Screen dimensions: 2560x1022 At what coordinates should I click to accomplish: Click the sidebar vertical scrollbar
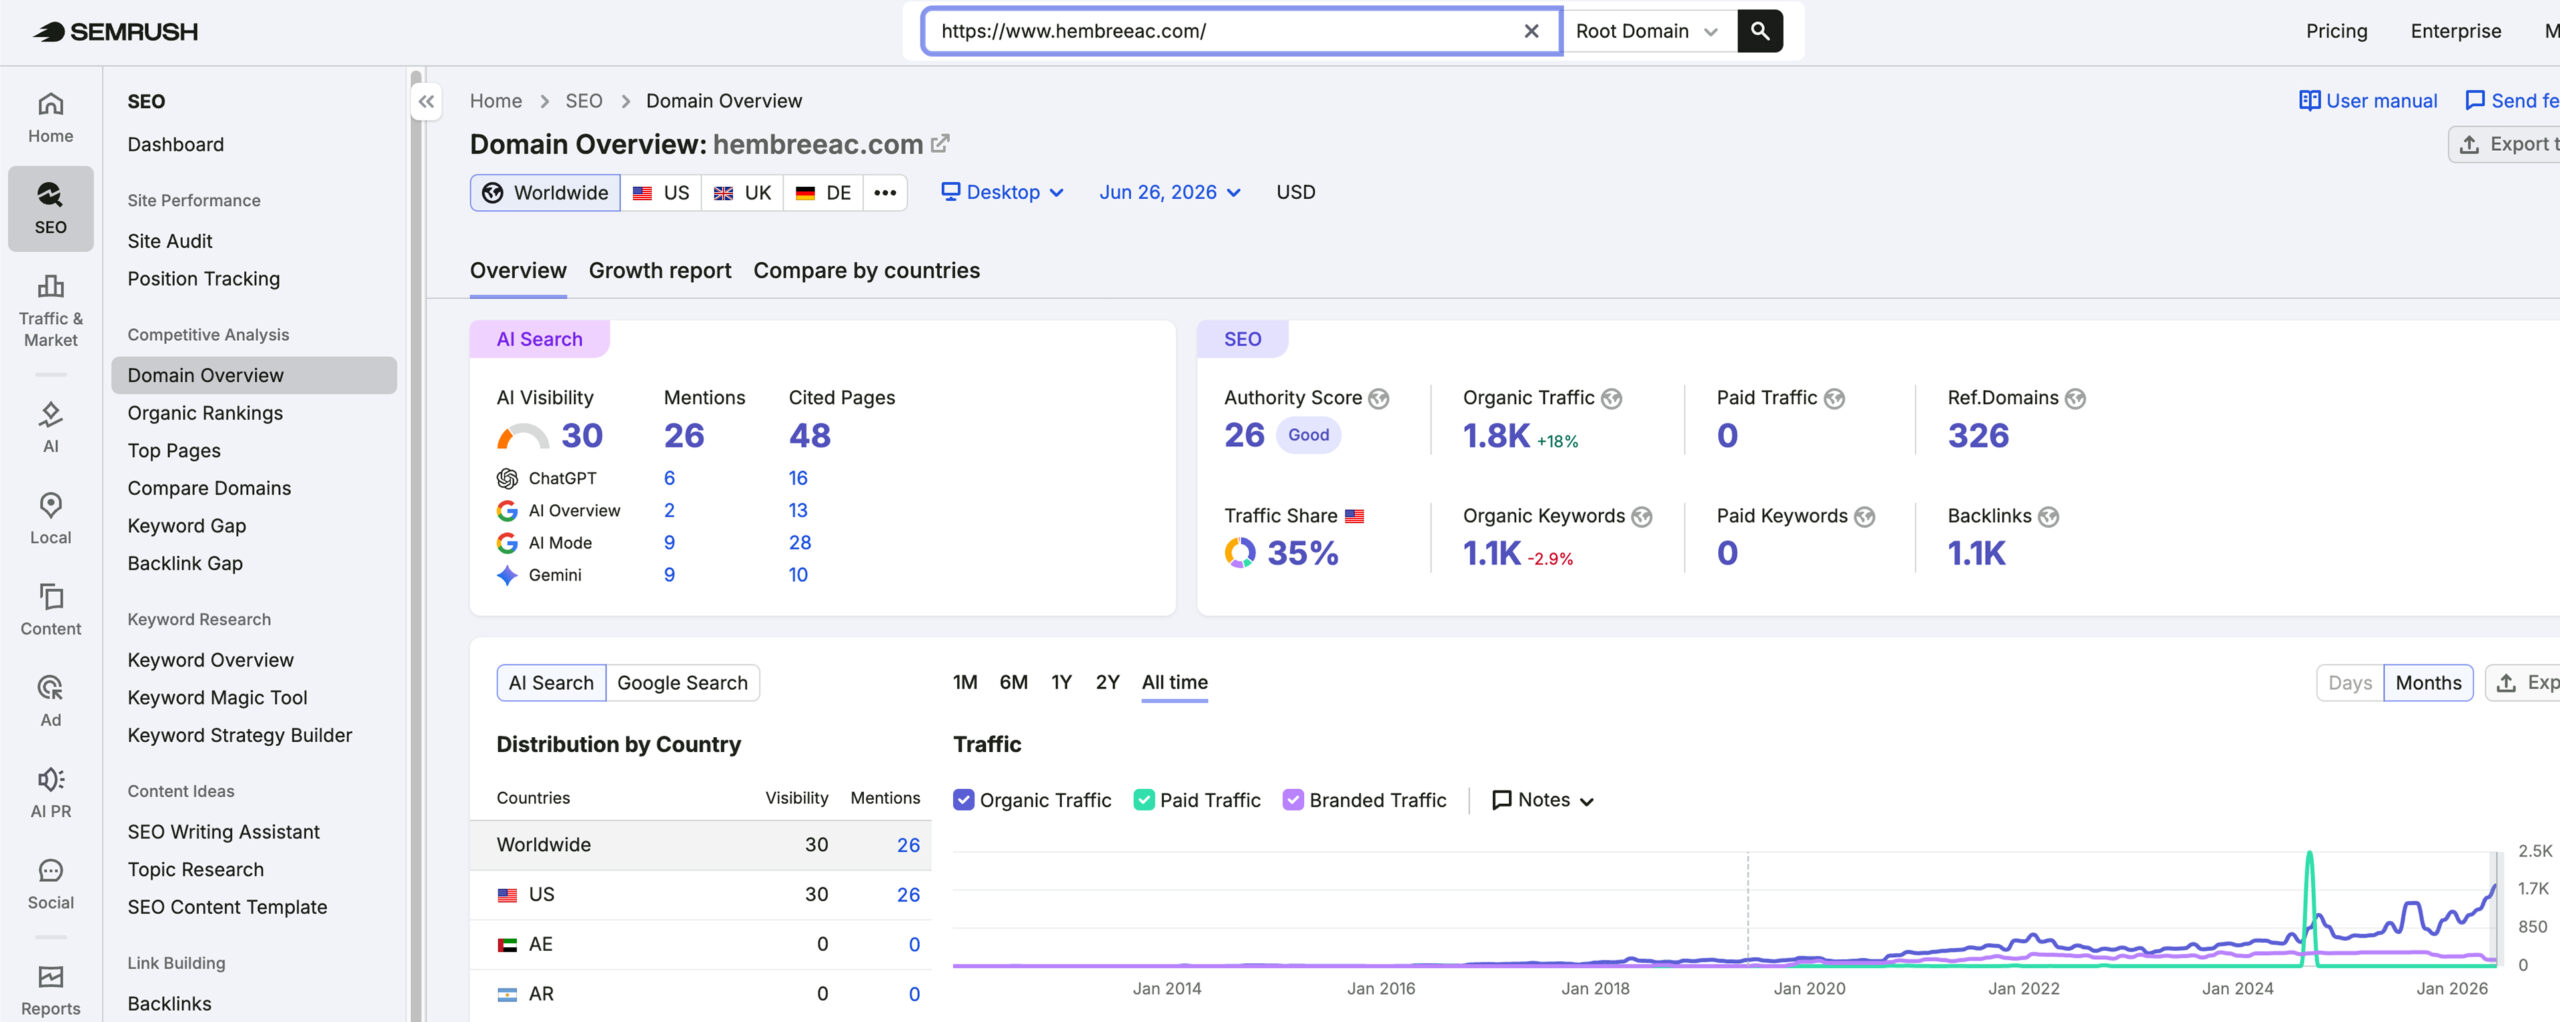[415, 545]
